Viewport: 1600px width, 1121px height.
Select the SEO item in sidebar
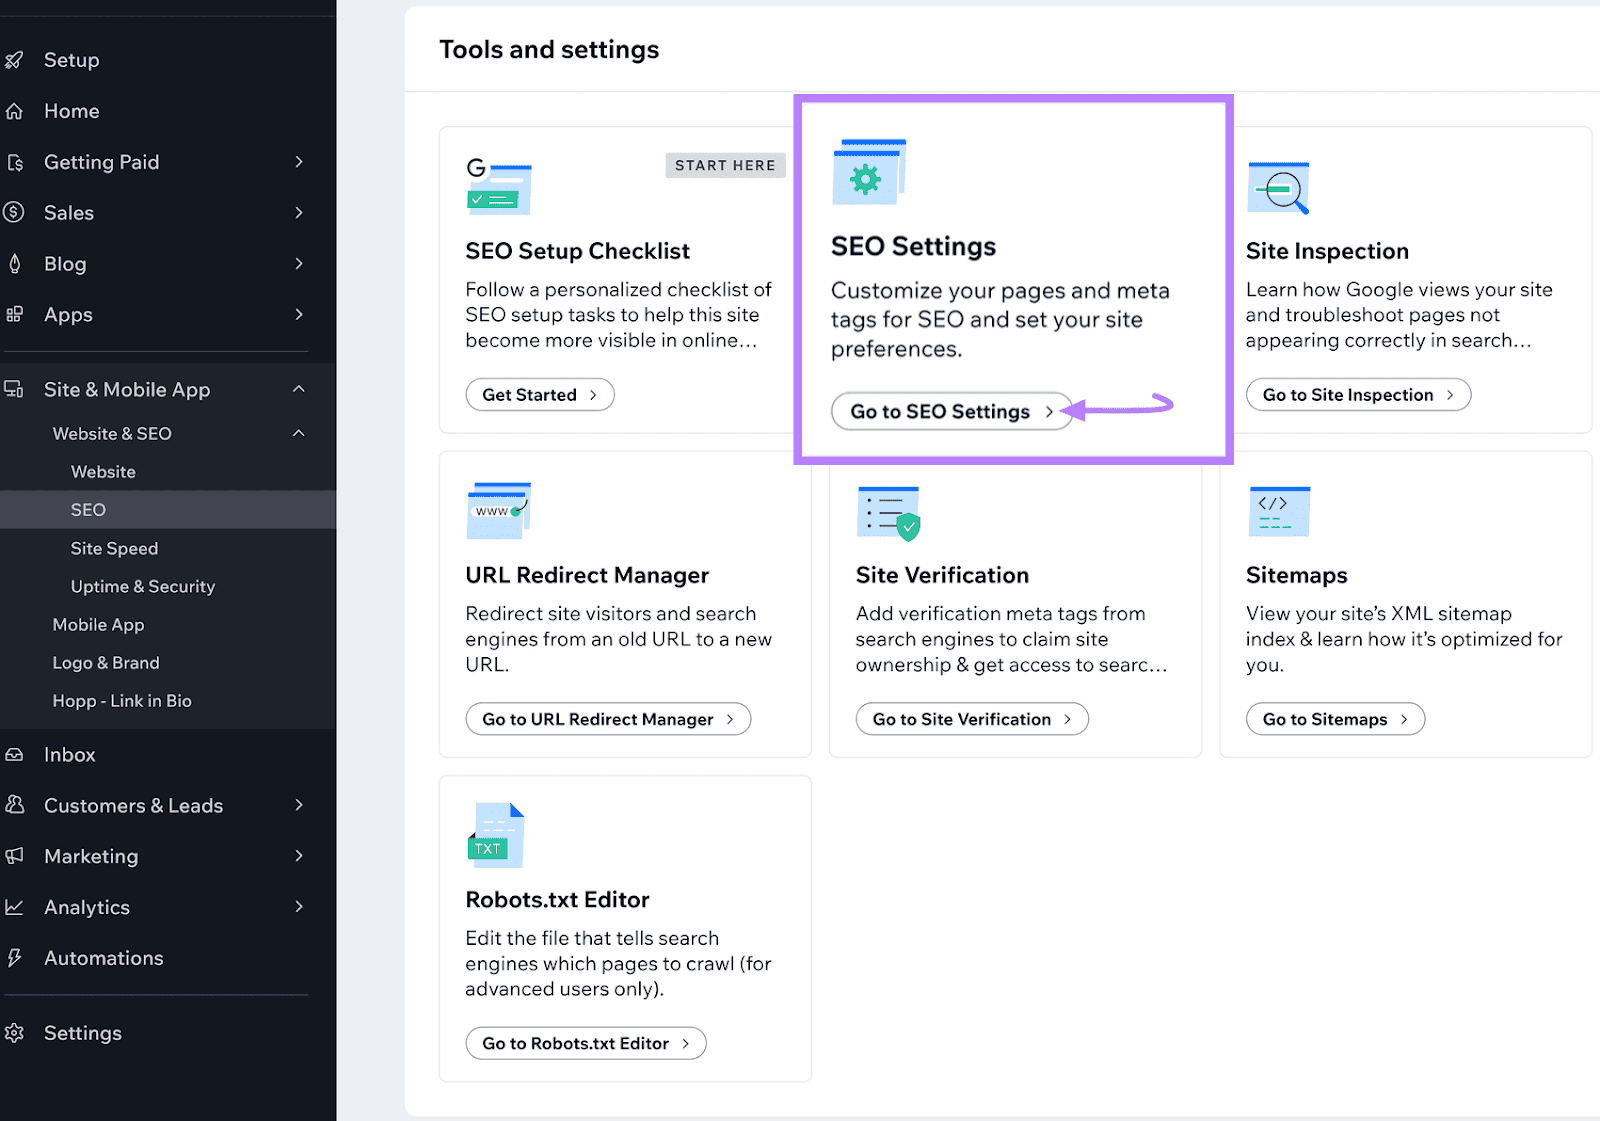[88, 509]
